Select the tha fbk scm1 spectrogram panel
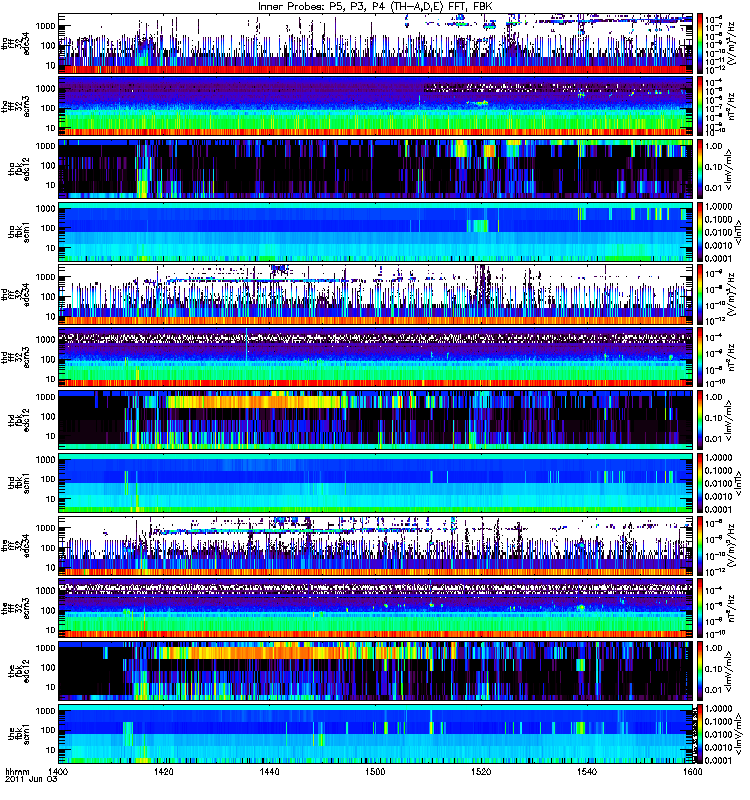This screenshot has height=800, width=750. [x=375, y=232]
